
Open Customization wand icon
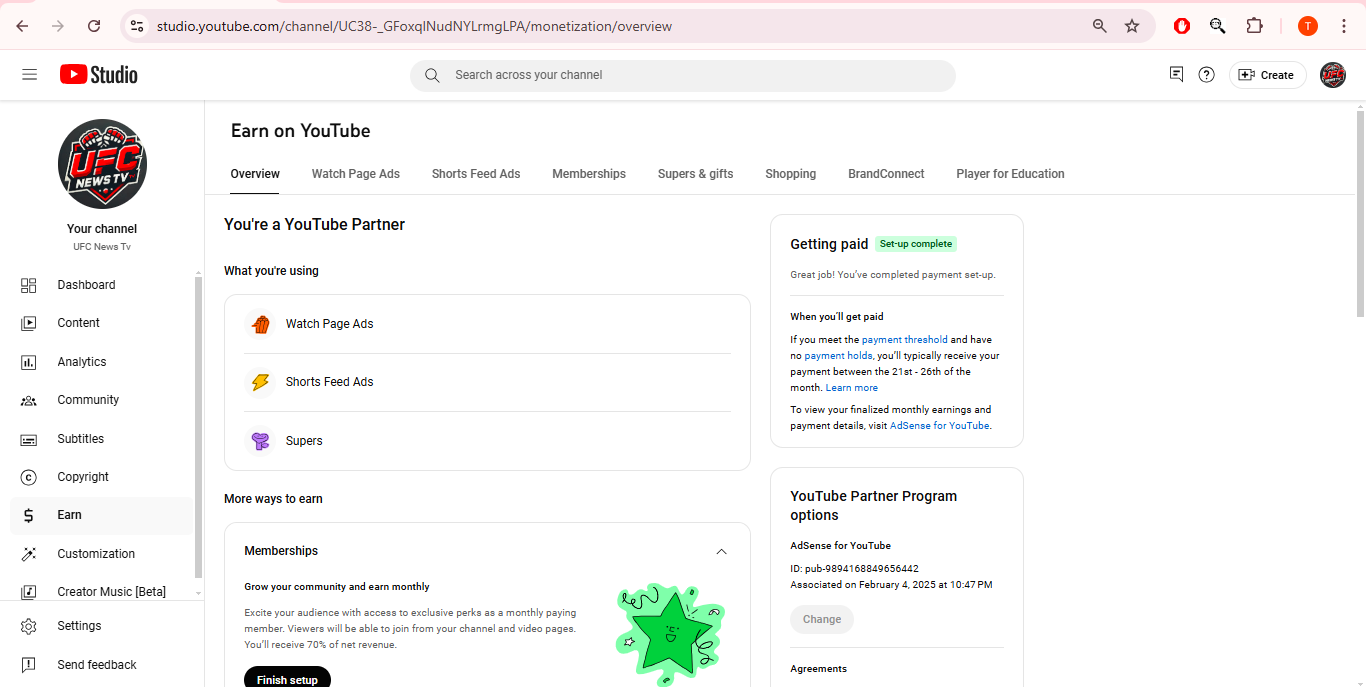pyautogui.click(x=29, y=554)
